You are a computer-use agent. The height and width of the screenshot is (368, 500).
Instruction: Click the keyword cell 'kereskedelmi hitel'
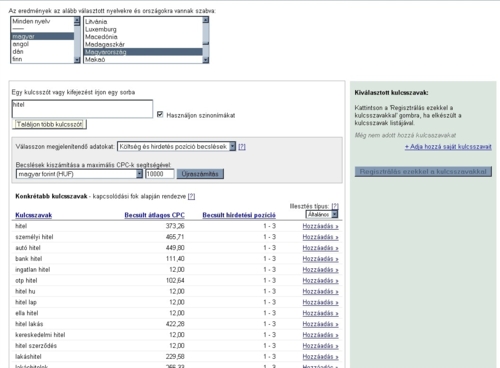pos(40,335)
